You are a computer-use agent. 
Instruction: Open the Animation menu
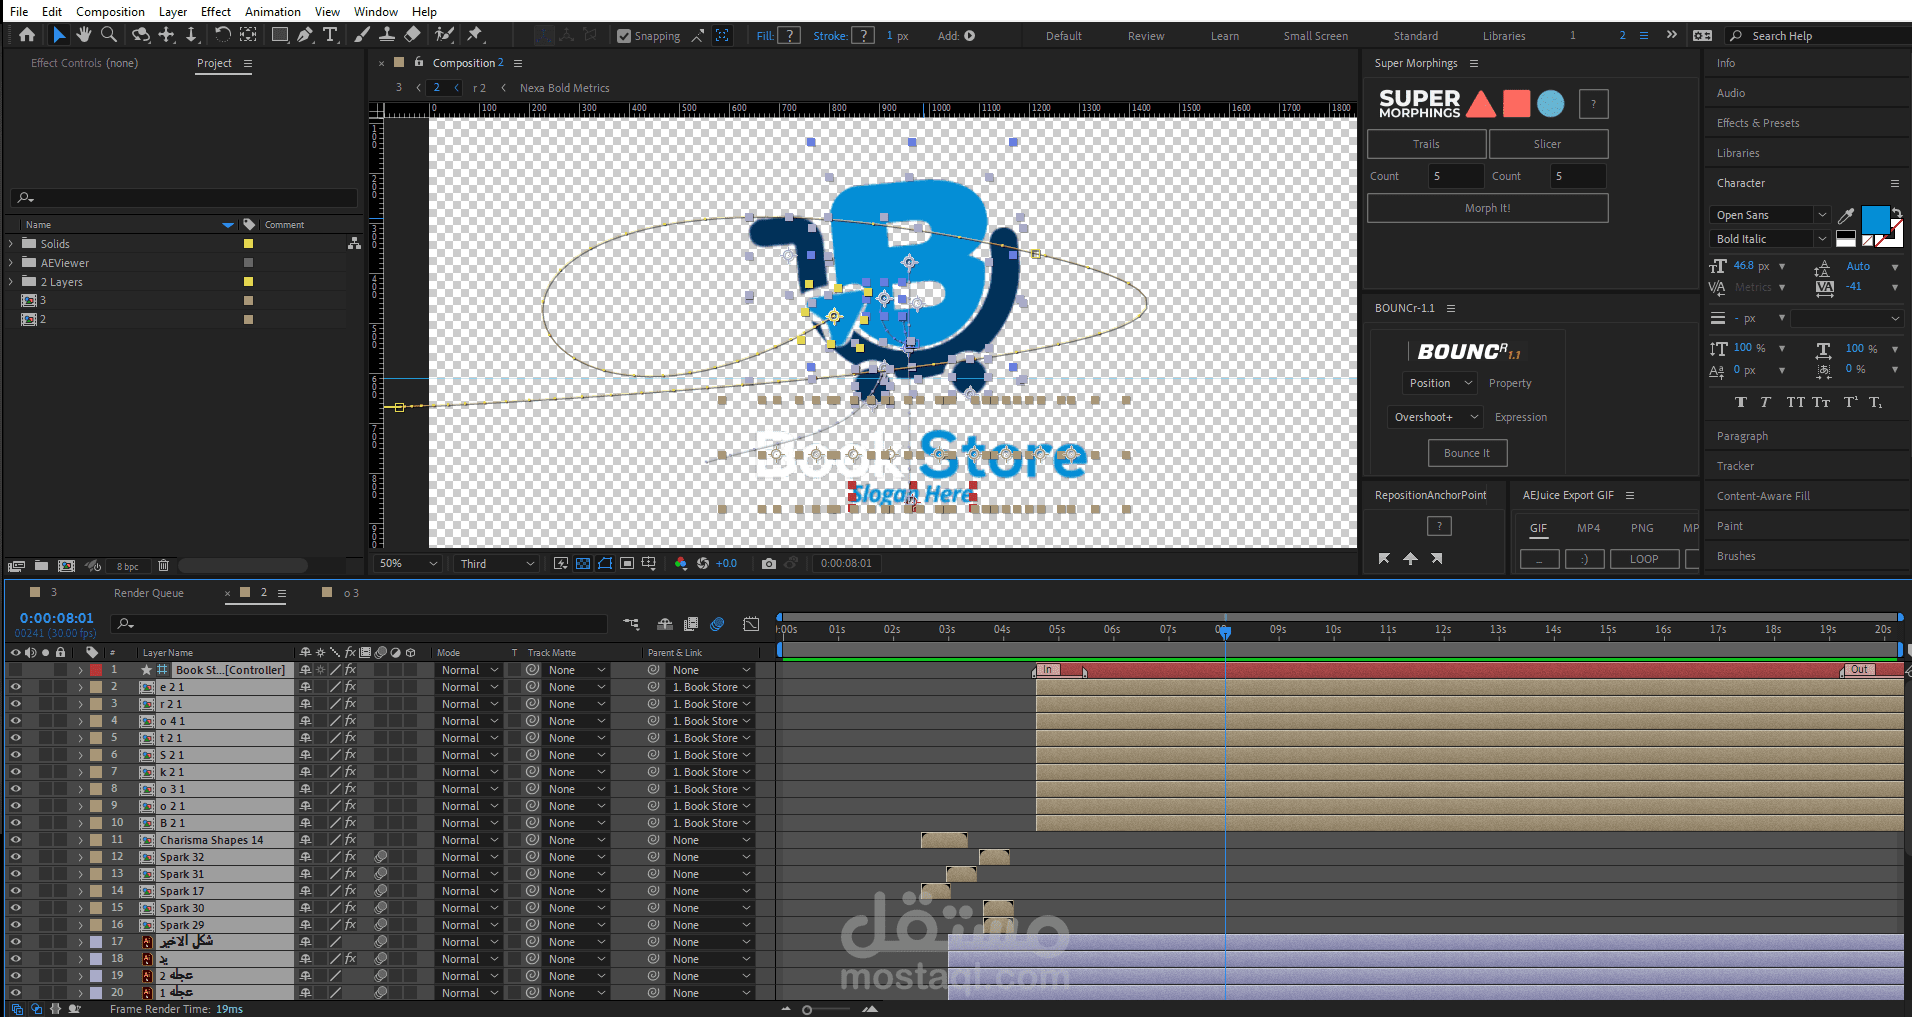(273, 11)
